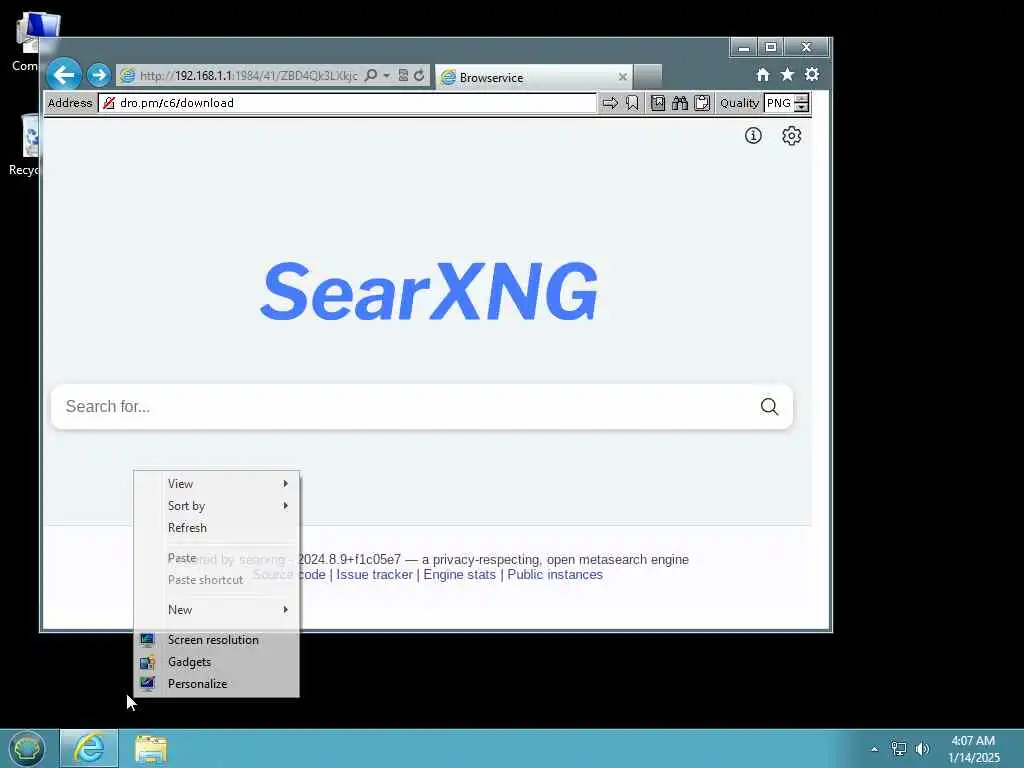
Task: Open the volume speaker tray icon
Action: [x=922, y=749]
